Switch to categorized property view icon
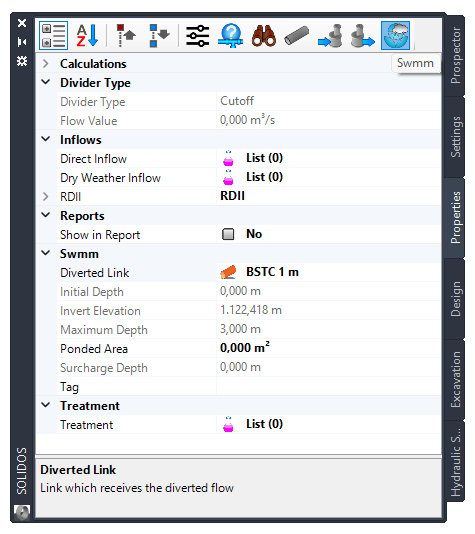This screenshot has width=475, height=534. pyautogui.click(x=53, y=35)
